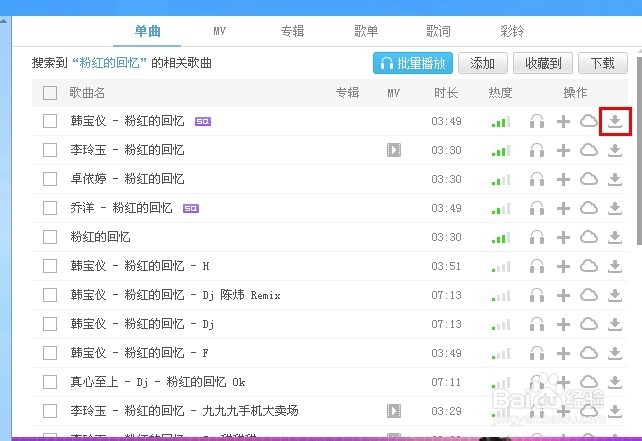
Task: Save untitled-artist 粉红的回忆 row to cloud
Action: point(589,237)
